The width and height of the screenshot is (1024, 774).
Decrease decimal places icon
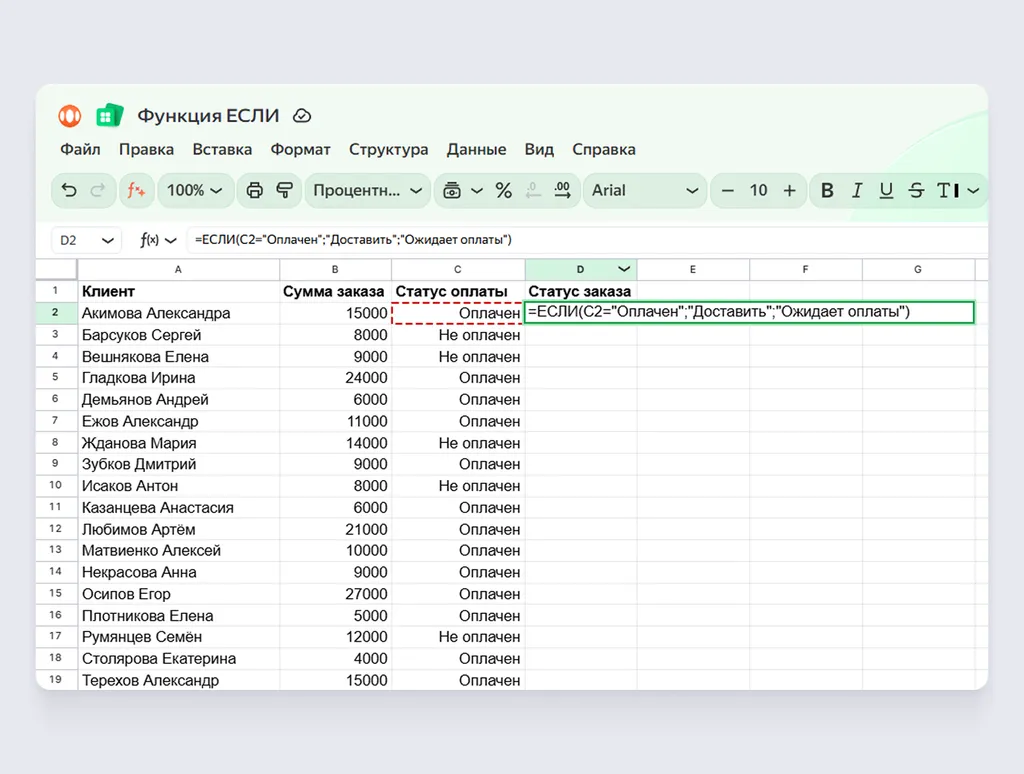click(534, 190)
